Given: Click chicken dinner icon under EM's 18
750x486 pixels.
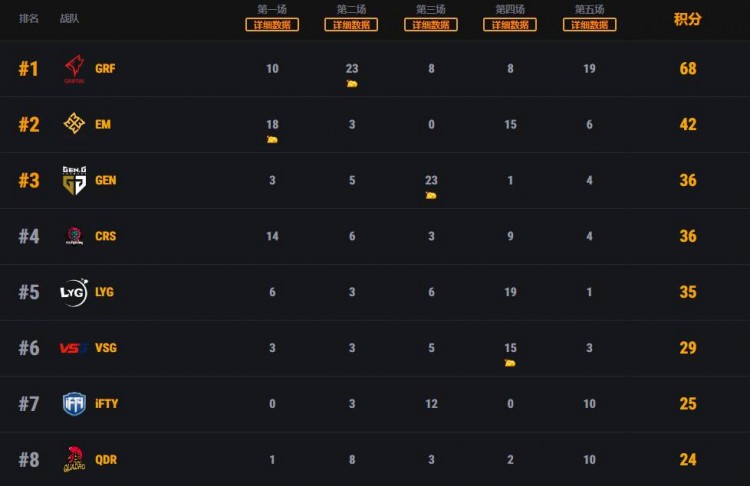Looking at the screenshot, I should click(x=272, y=140).
